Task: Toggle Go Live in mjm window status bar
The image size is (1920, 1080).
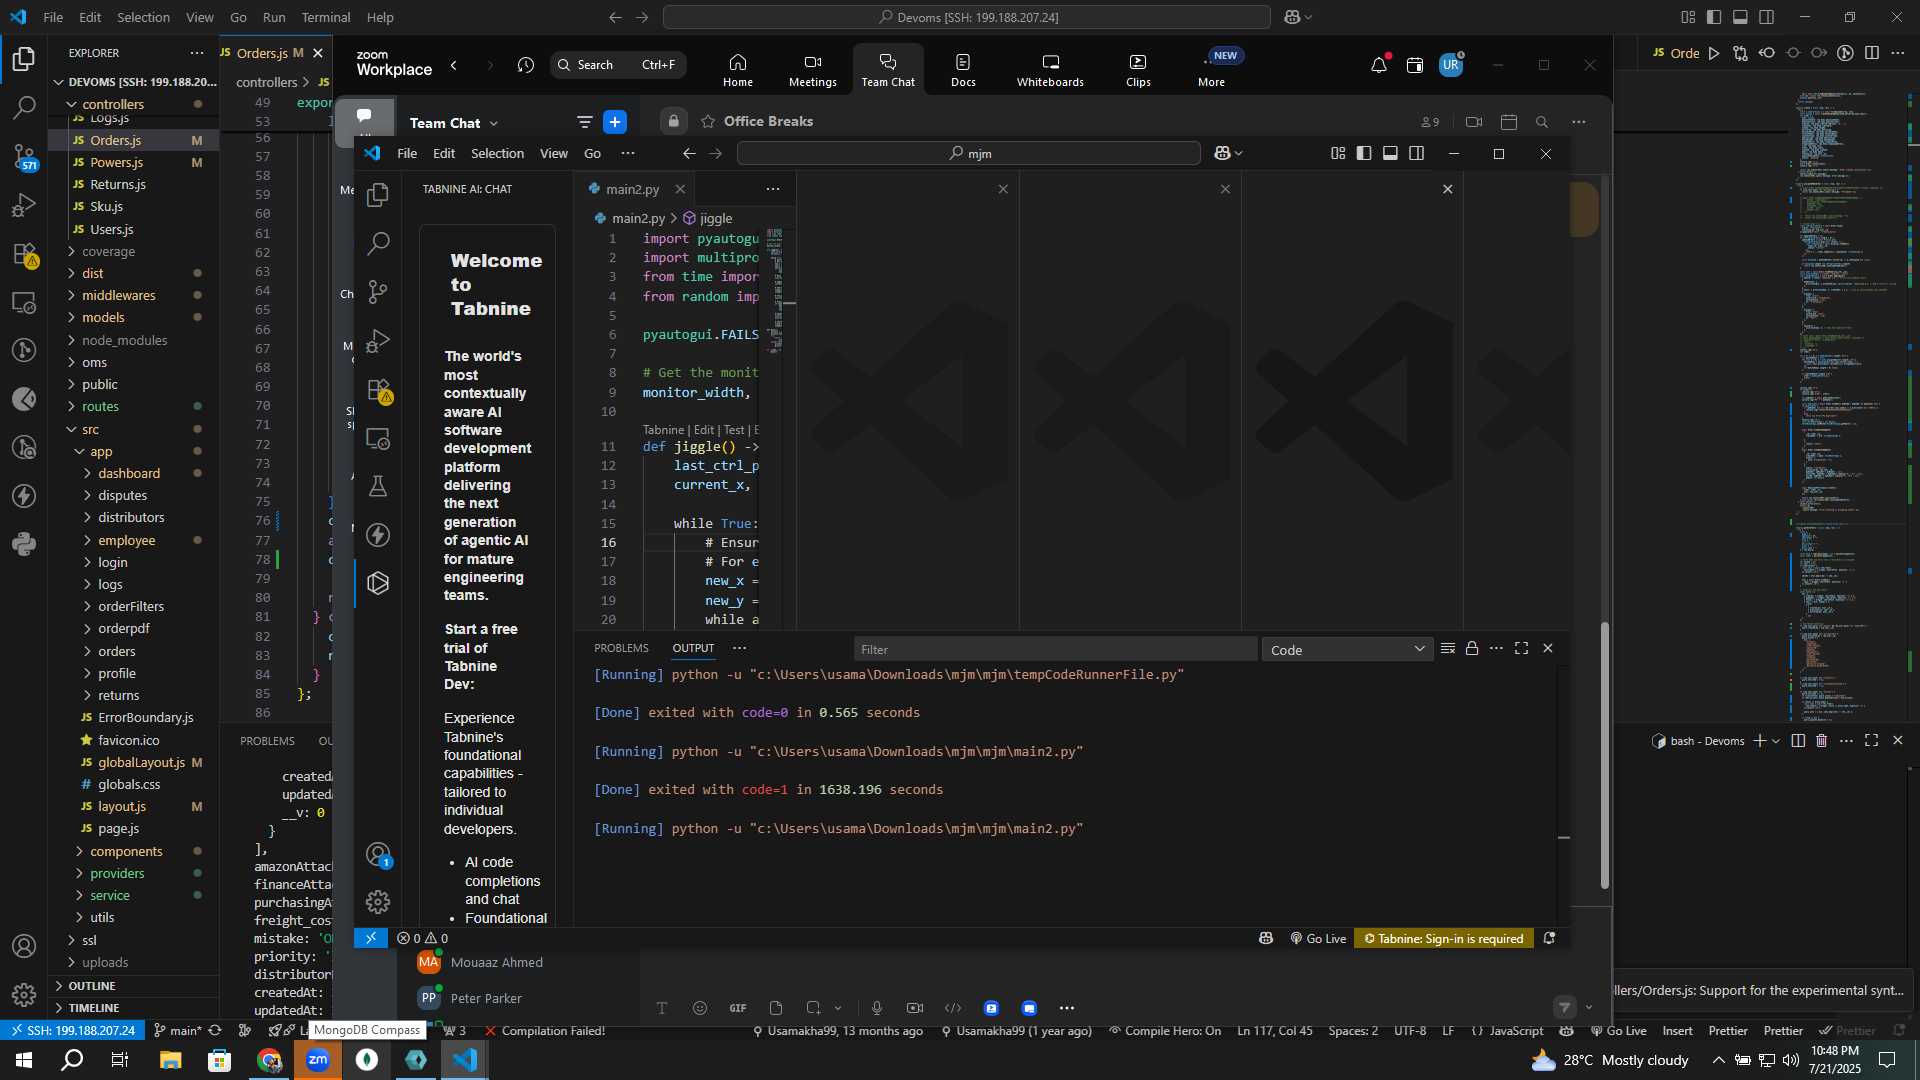Action: click(x=1318, y=939)
